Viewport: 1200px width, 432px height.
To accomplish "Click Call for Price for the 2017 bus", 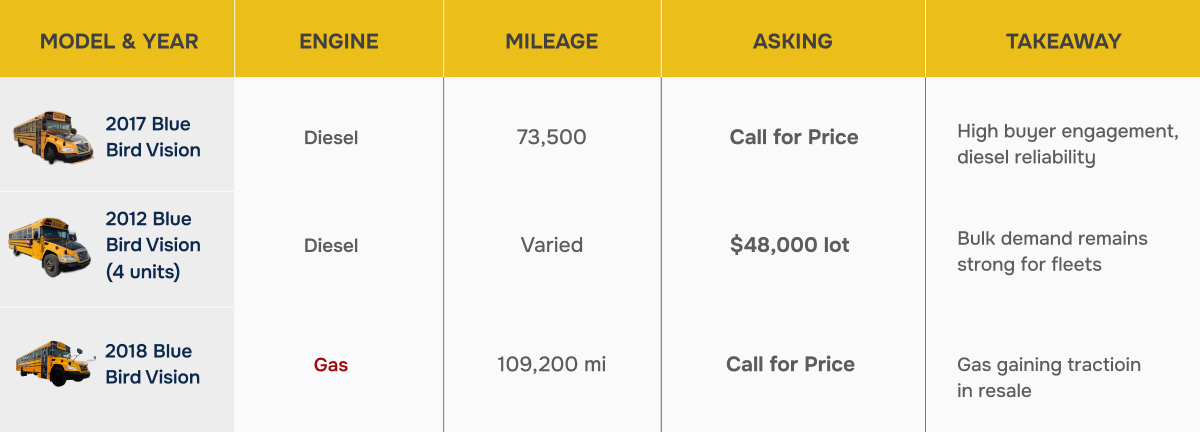I will tap(794, 137).
